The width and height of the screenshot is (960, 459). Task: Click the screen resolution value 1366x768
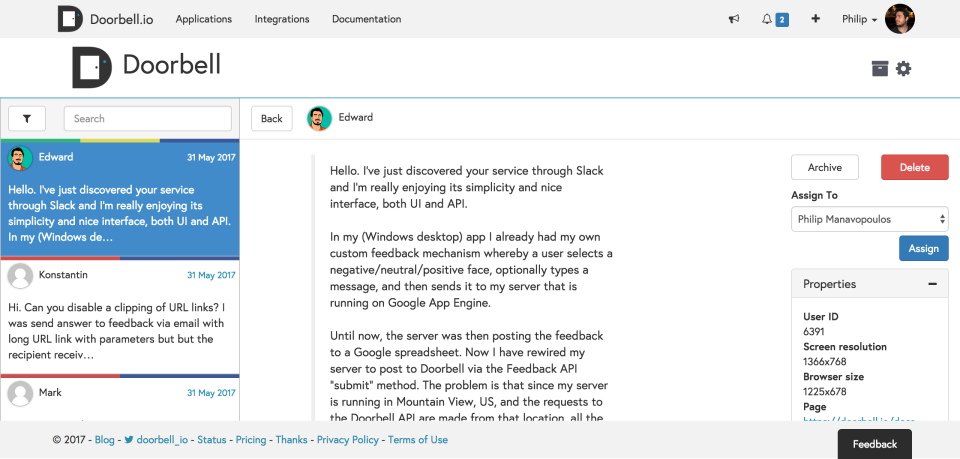pyautogui.click(x=825, y=362)
